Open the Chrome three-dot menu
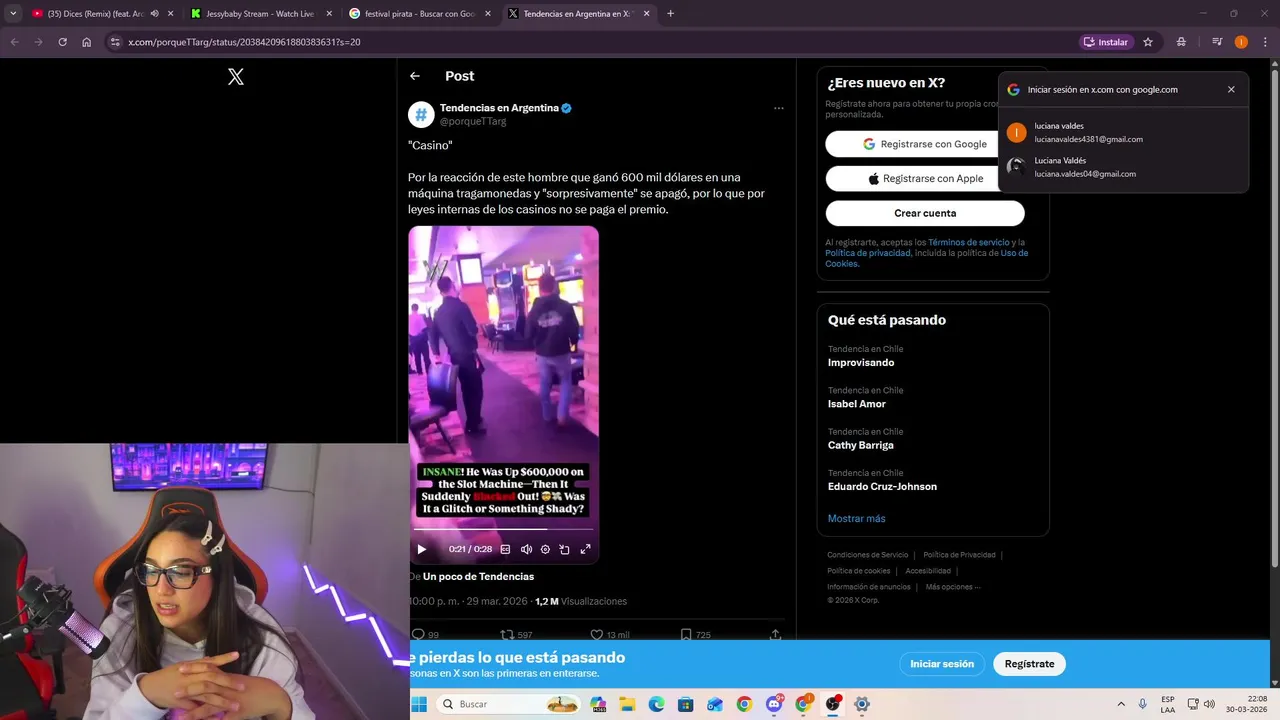Screen dimensions: 1280x720 (x=1265, y=42)
